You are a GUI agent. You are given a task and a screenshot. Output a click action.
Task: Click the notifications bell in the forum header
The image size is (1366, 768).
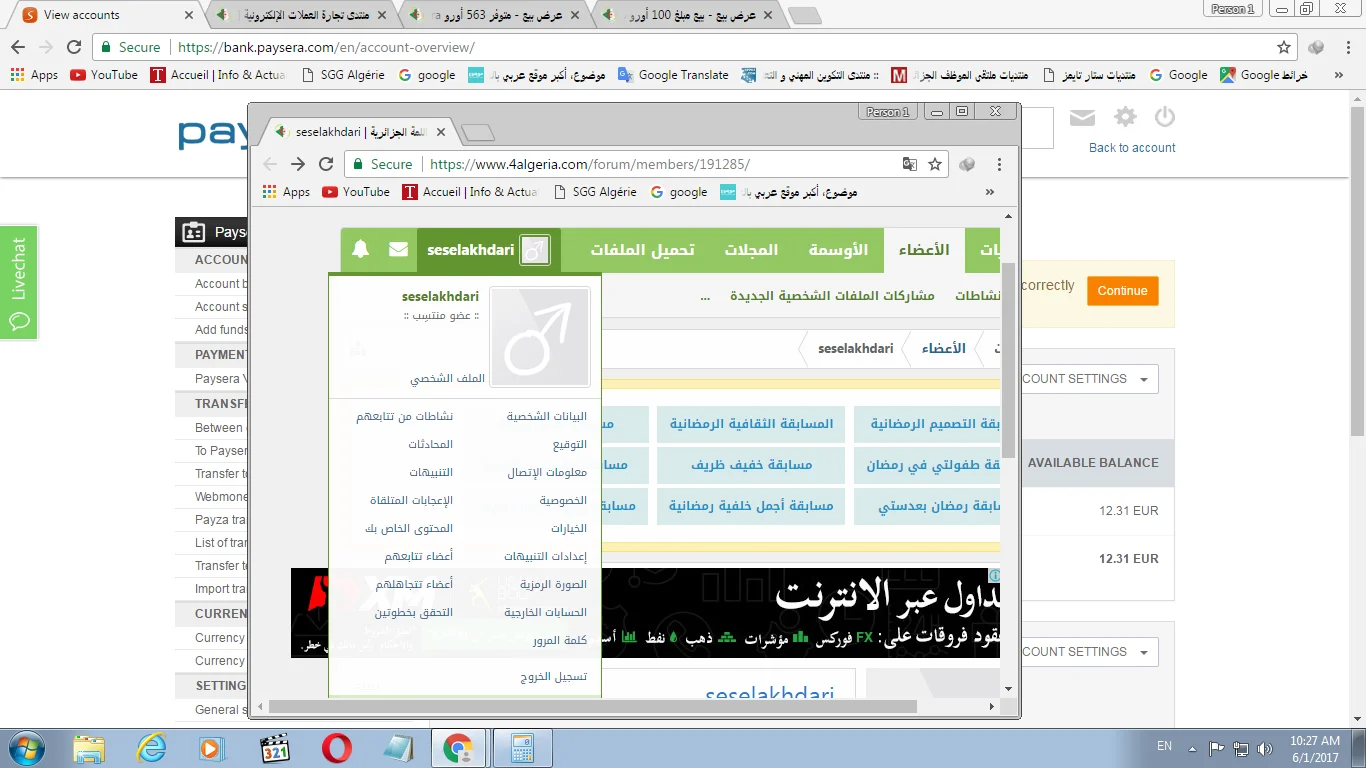click(x=361, y=250)
